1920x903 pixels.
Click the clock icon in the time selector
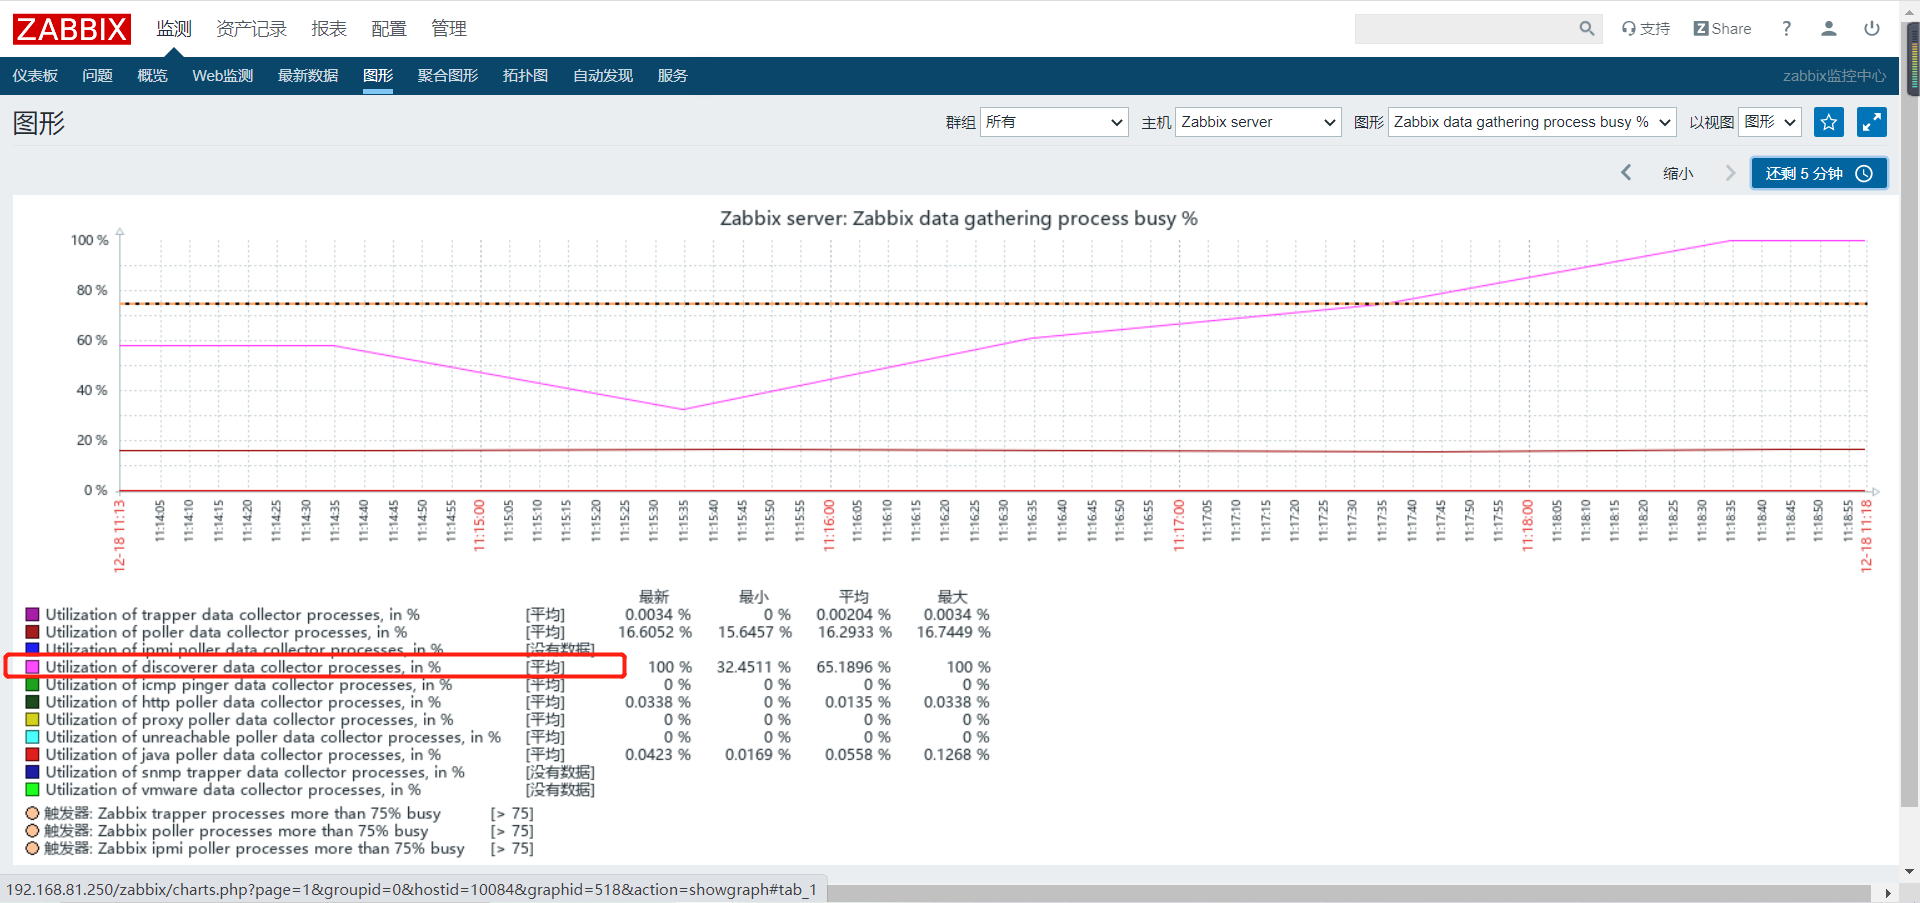coord(1864,173)
